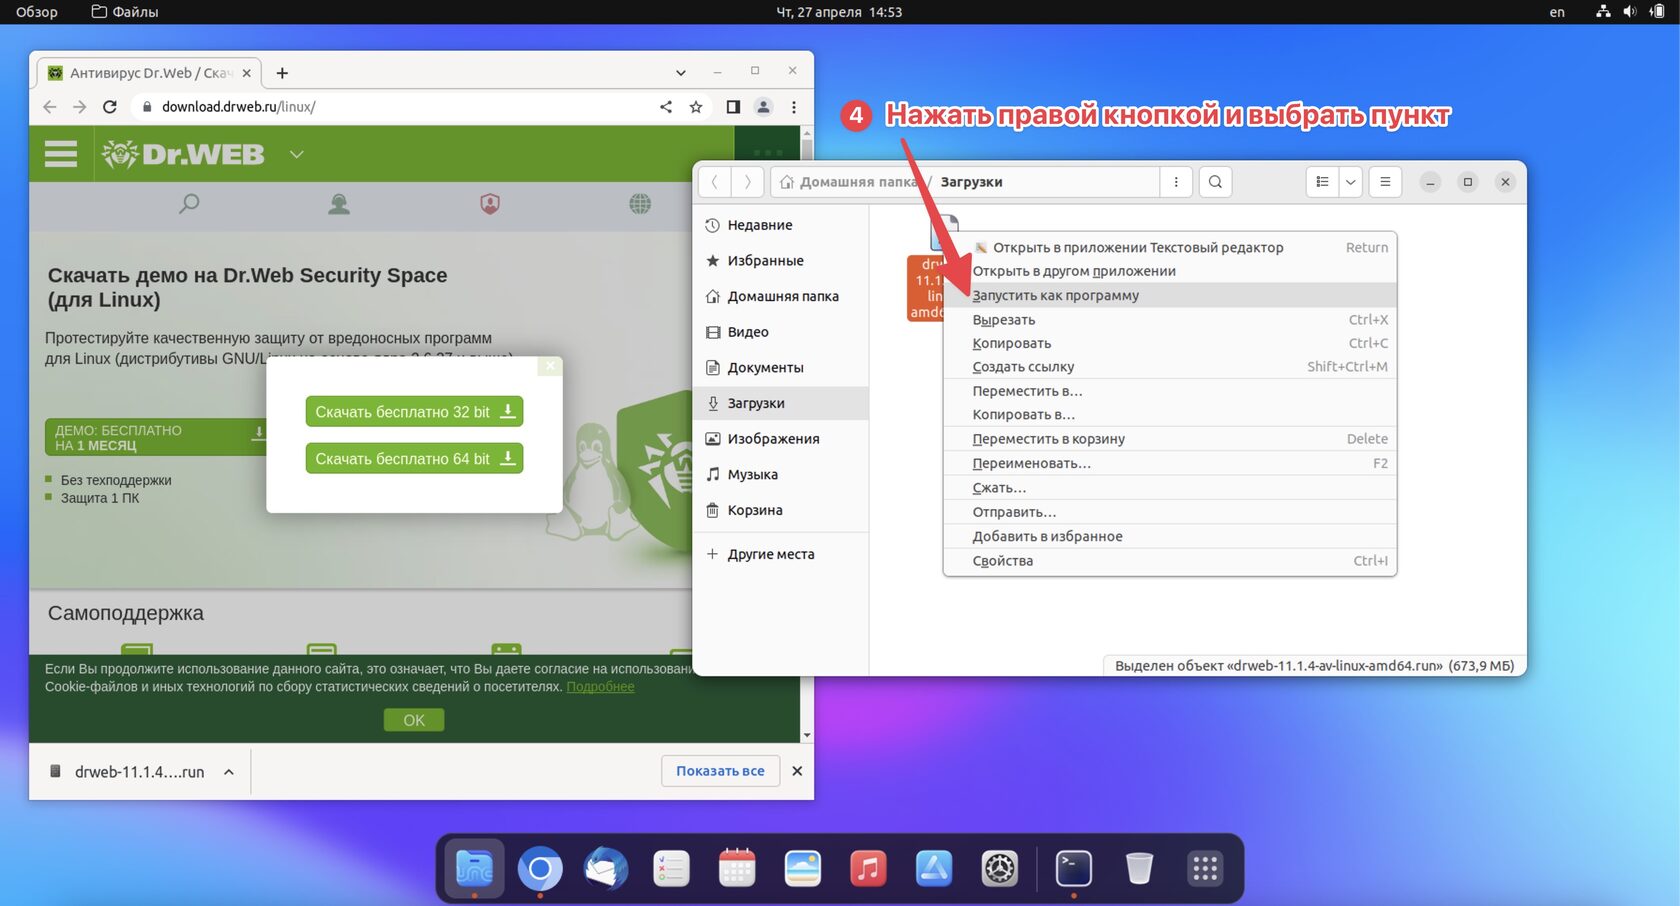This screenshot has width=1680, height=906.
Task: Select 'Запустить как программу' in context menu
Action: click(1170, 295)
